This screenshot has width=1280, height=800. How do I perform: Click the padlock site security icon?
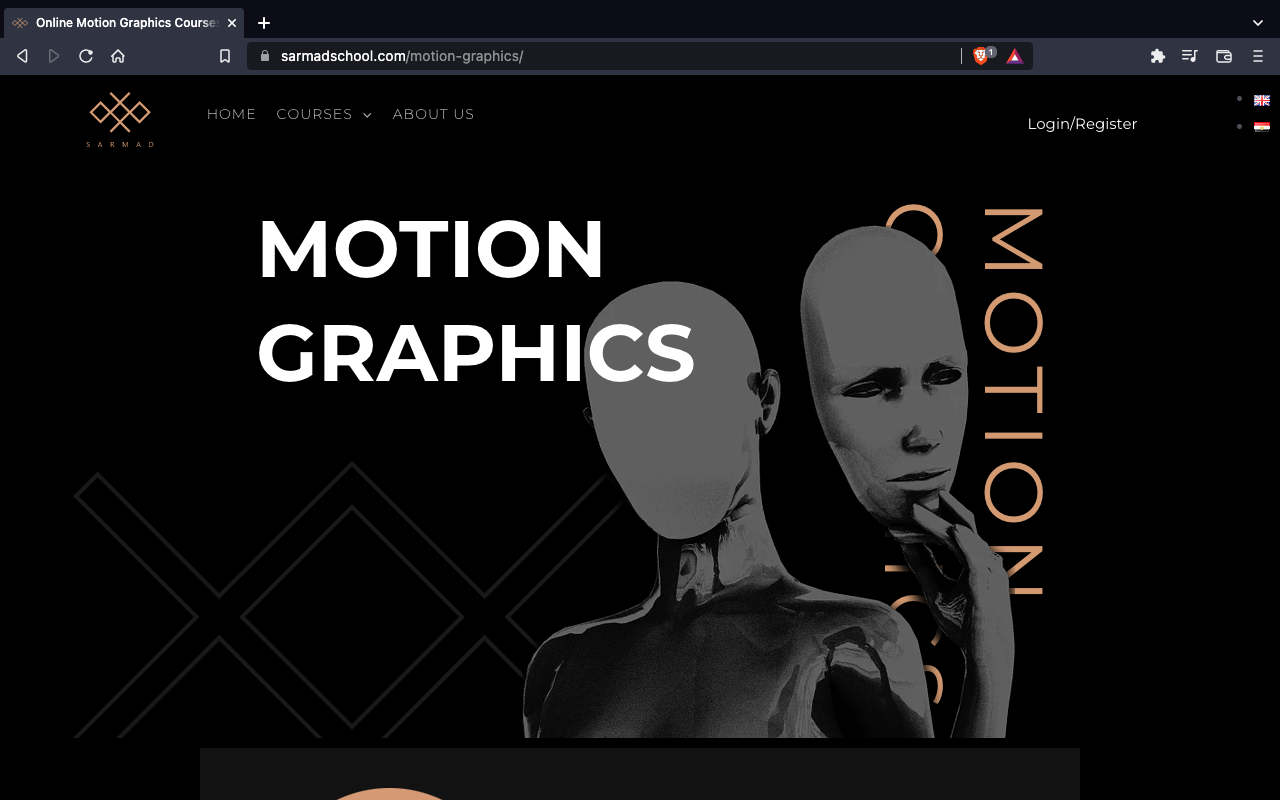[x=265, y=56]
